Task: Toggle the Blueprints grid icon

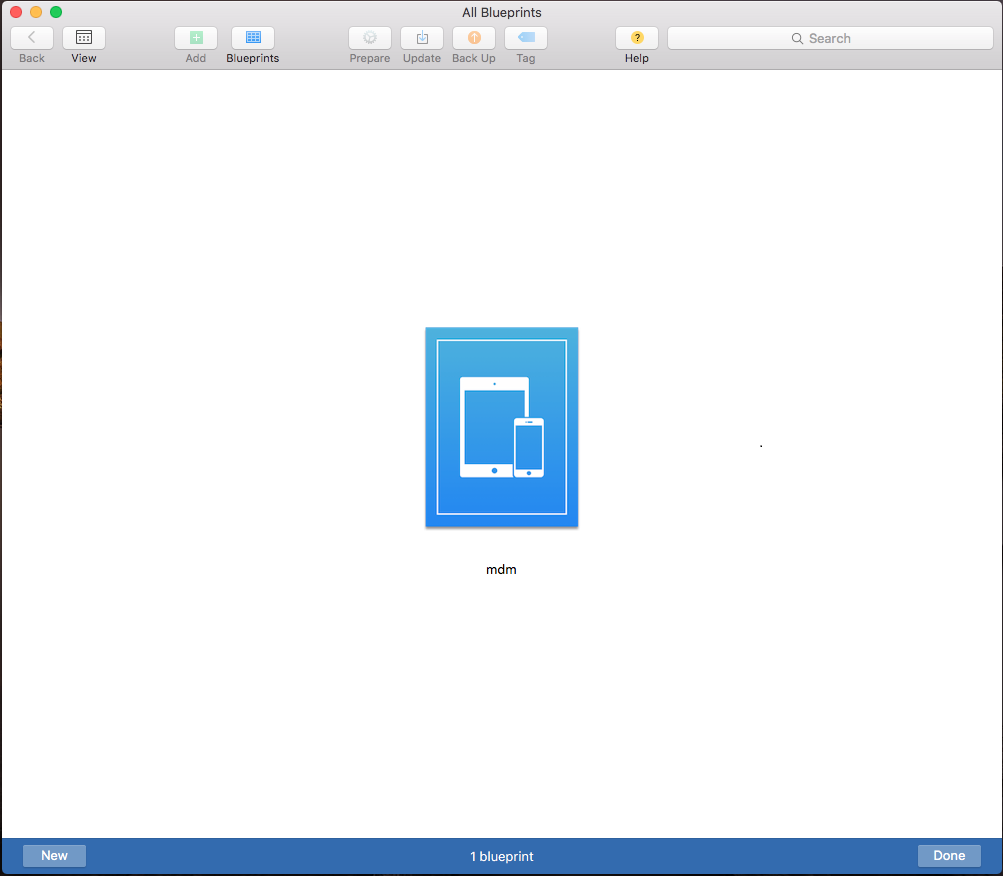Action: pyautogui.click(x=253, y=38)
